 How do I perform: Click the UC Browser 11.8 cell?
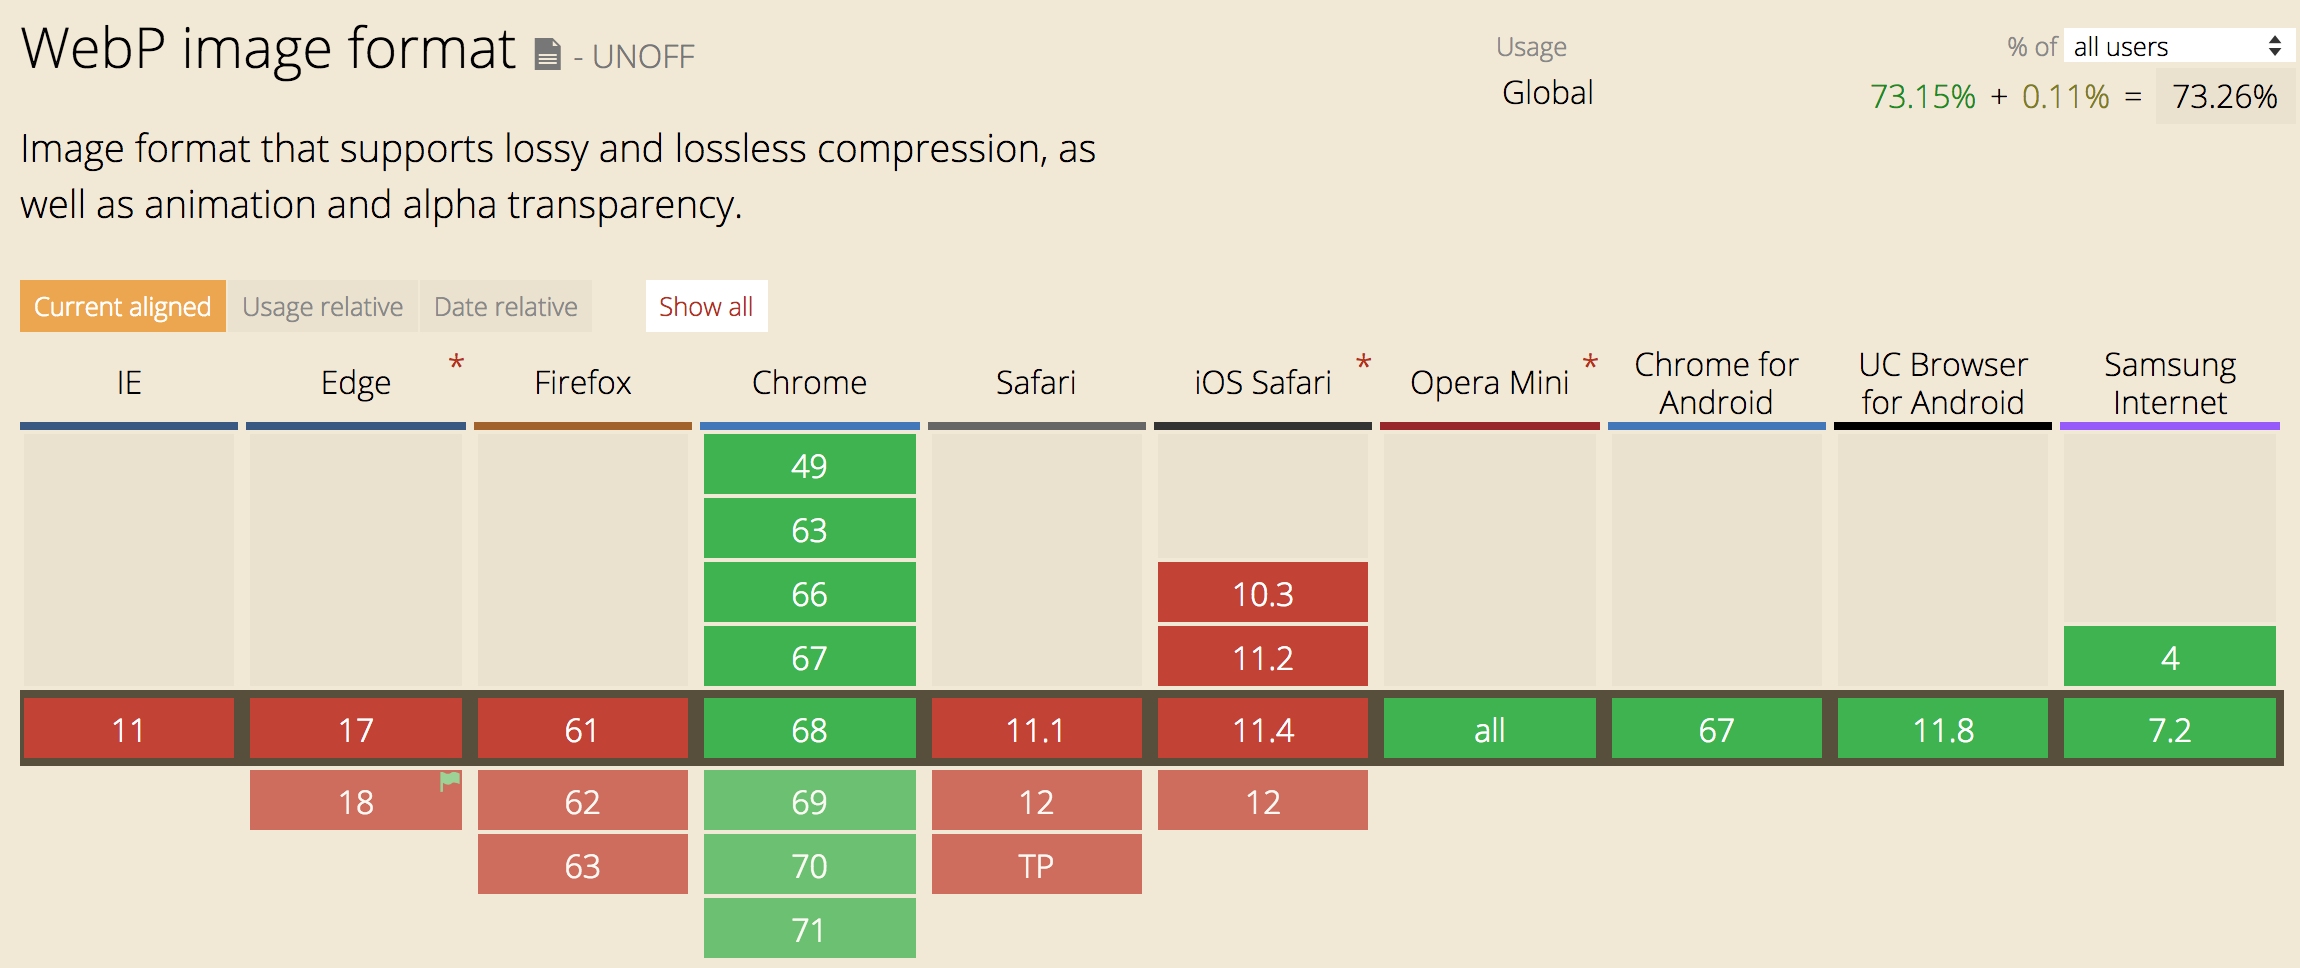pos(1942,730)
